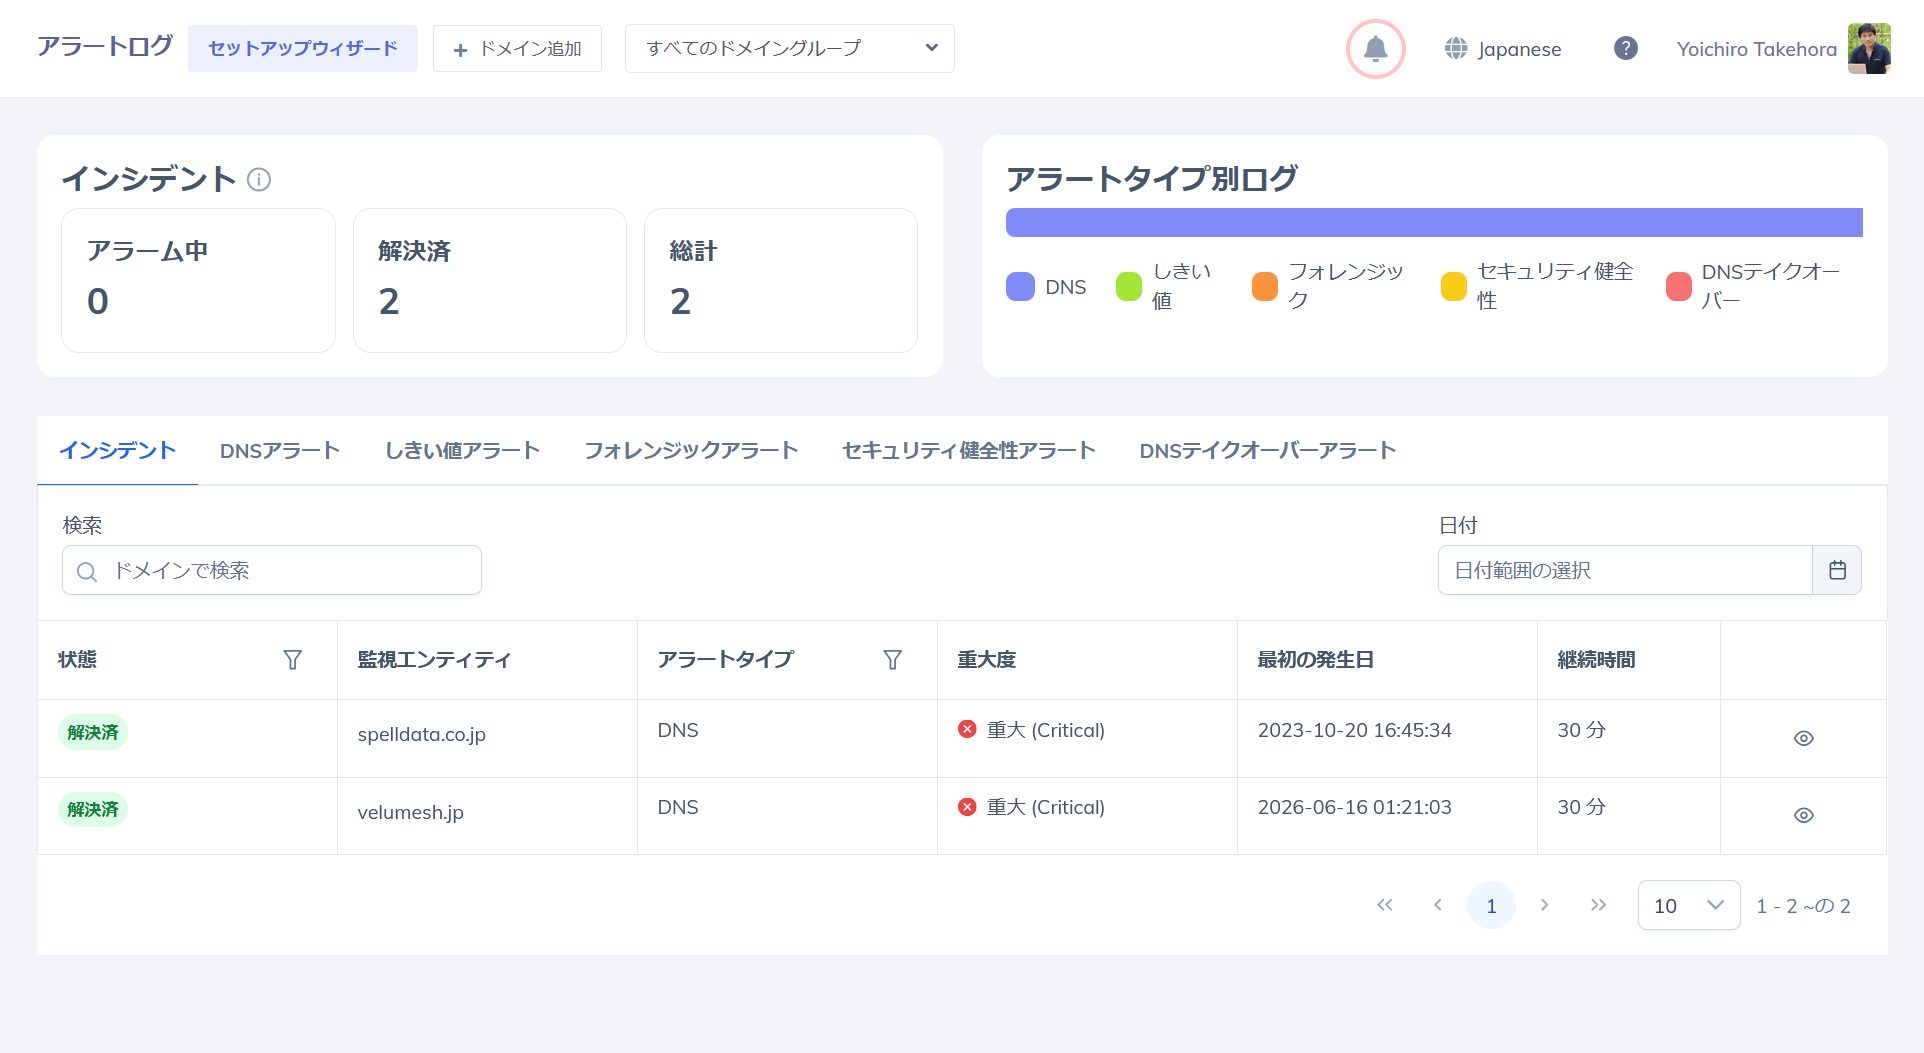The image size is (1924, 1053).
Task: Switch to the フォレンジックアラート tab
Action: (x=691, y=451)
